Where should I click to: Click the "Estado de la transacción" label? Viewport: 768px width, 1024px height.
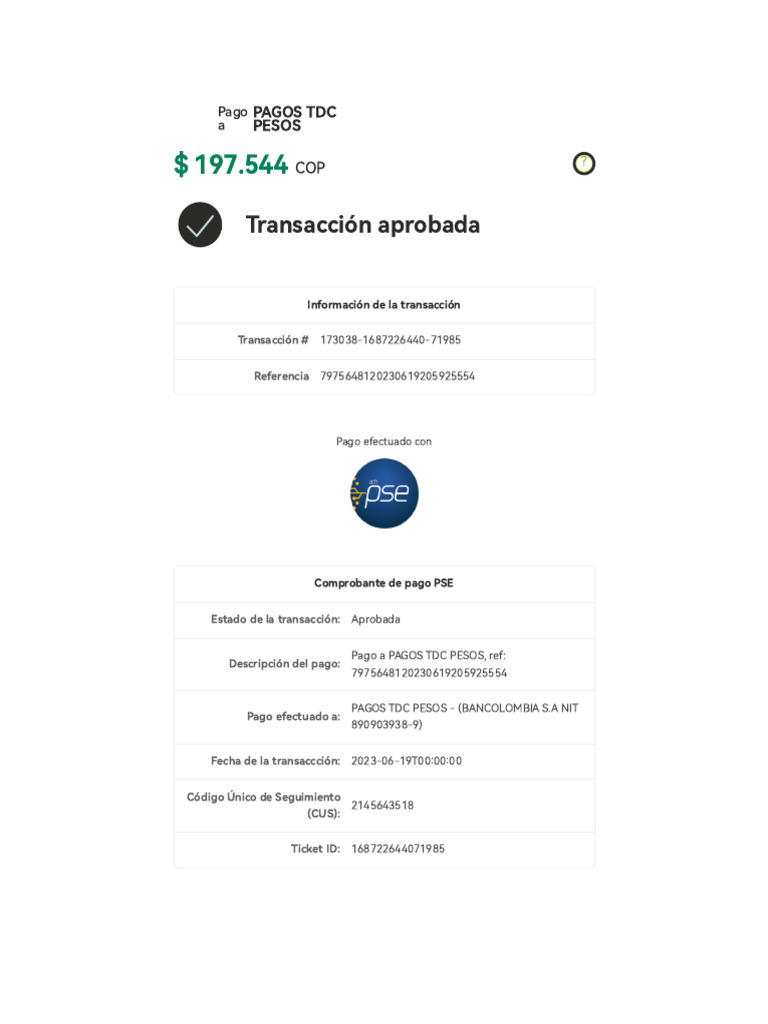tap(275, 619)
